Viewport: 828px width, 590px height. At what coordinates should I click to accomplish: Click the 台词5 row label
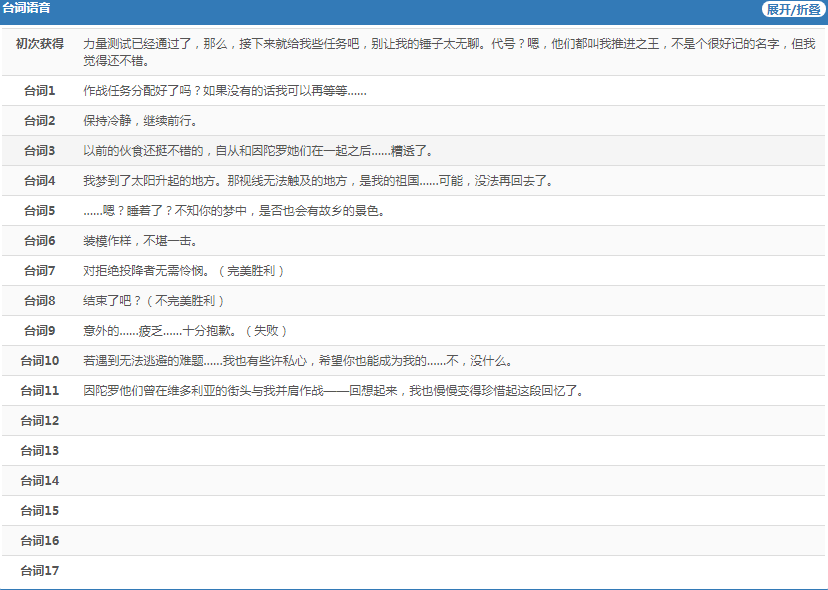pos(40,211)
